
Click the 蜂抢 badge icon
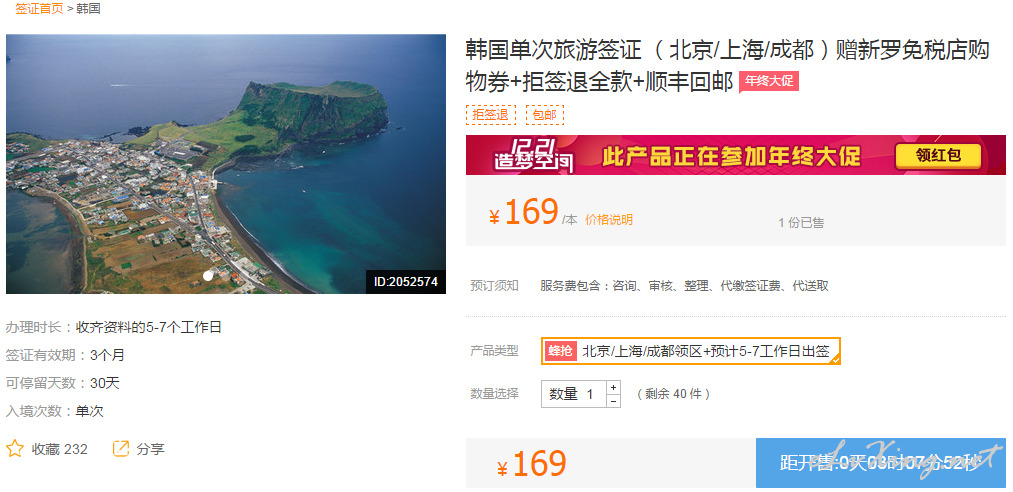coord(560,351)
